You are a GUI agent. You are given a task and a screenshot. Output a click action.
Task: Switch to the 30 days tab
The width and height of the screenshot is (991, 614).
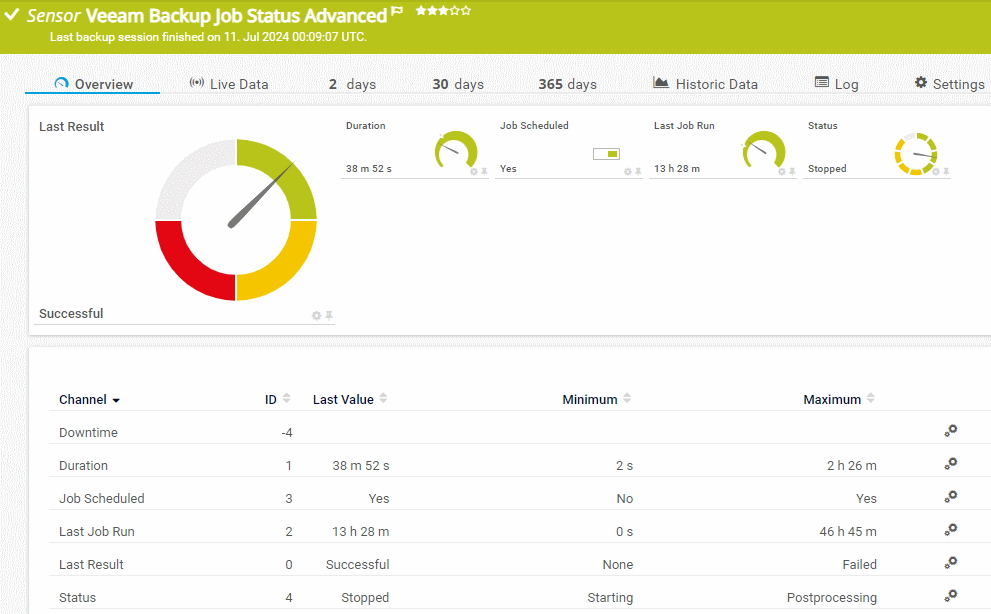click(457, 84)
